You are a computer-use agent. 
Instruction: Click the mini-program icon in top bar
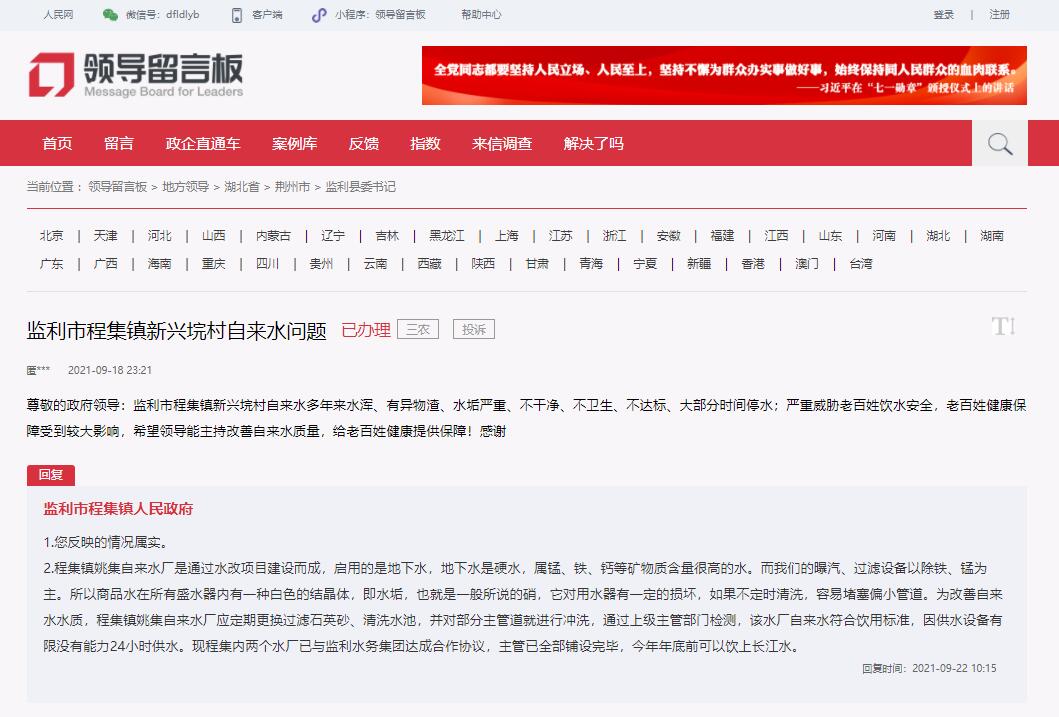pos(319,15)
